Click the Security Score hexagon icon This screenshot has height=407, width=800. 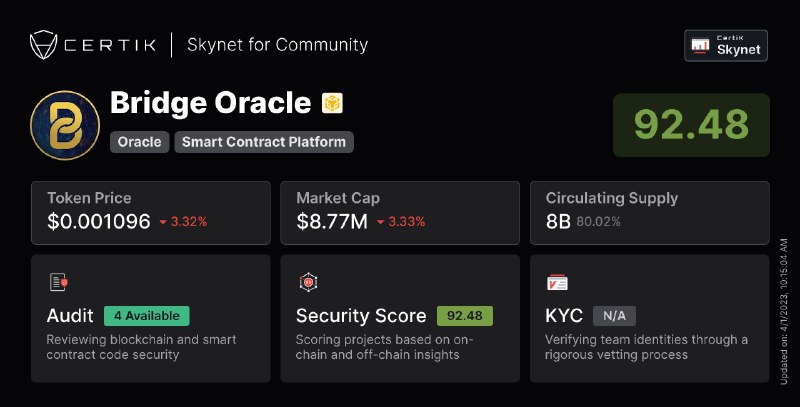[x=308, y=282]
